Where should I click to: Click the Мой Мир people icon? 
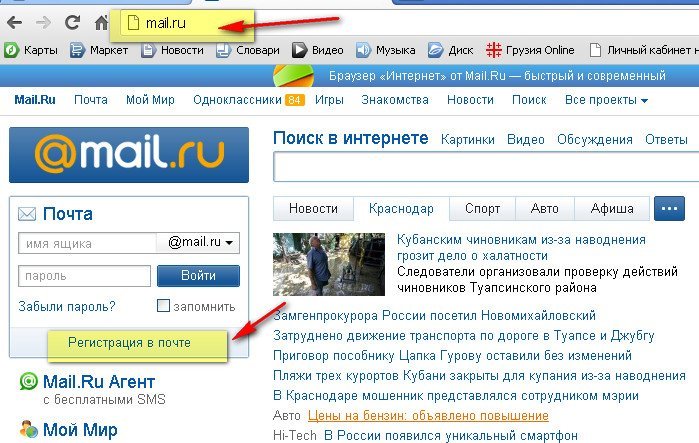click(29, 429)
